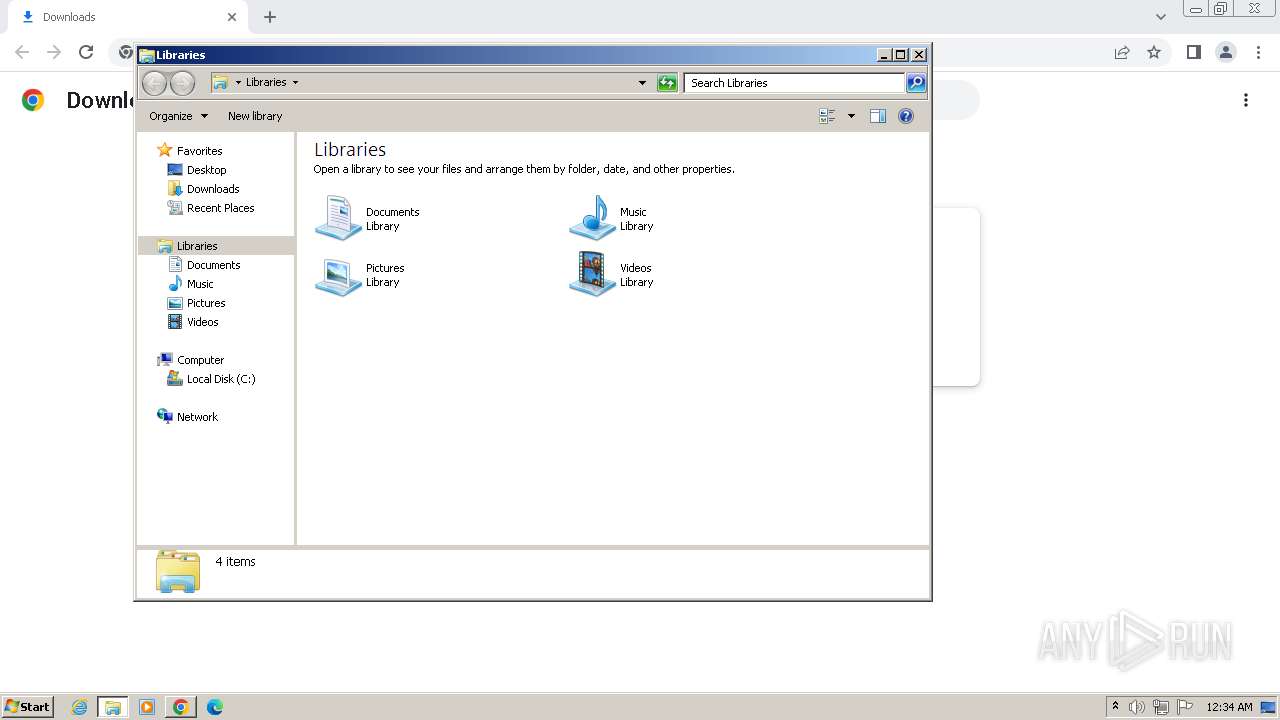Click the Explorer Forward navigation button
This screenshot has width=1280, height=720.
(182, 83)
